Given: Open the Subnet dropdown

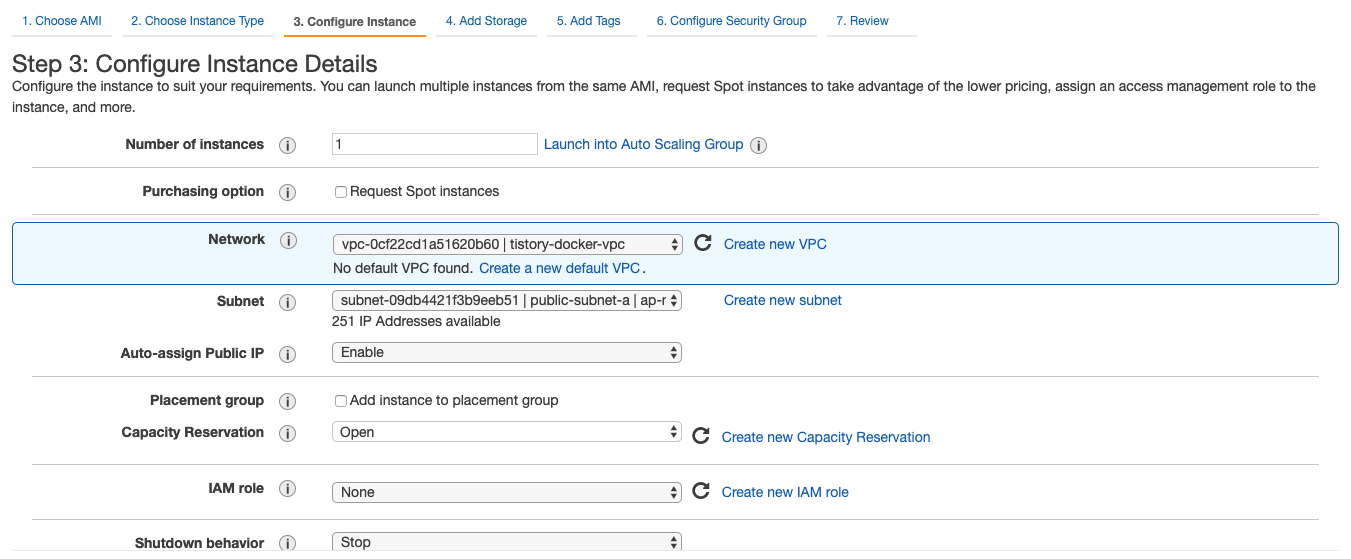Looking at the screenshot, I should pos(506,300).
